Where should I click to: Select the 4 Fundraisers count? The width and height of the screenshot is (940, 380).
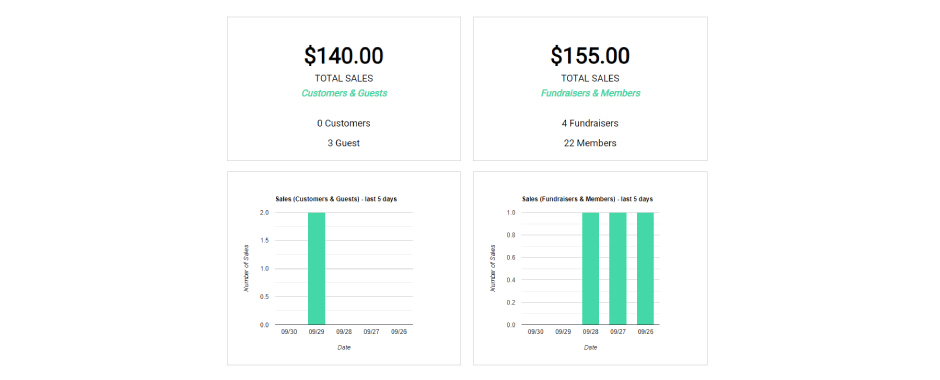tap(590, 123)
